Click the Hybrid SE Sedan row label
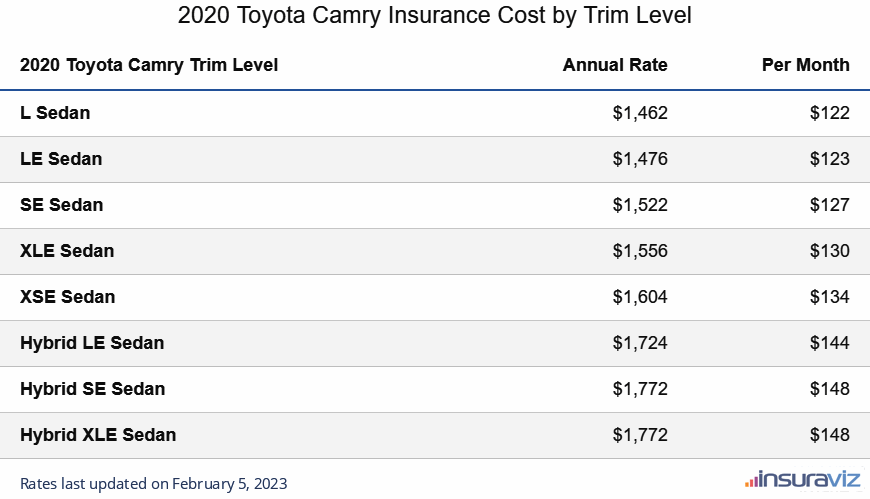The height and width of the screenshot is (499, 870). 92,389
